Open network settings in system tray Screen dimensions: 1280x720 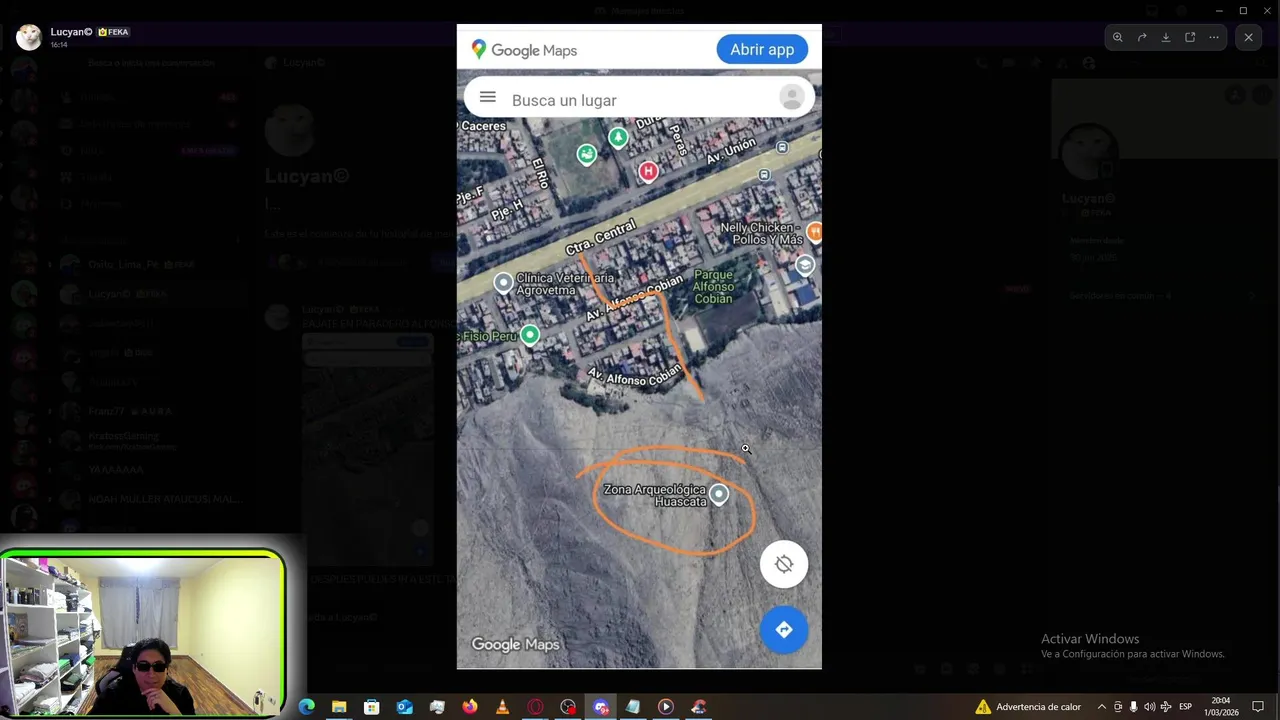(x=1166, y=707)
